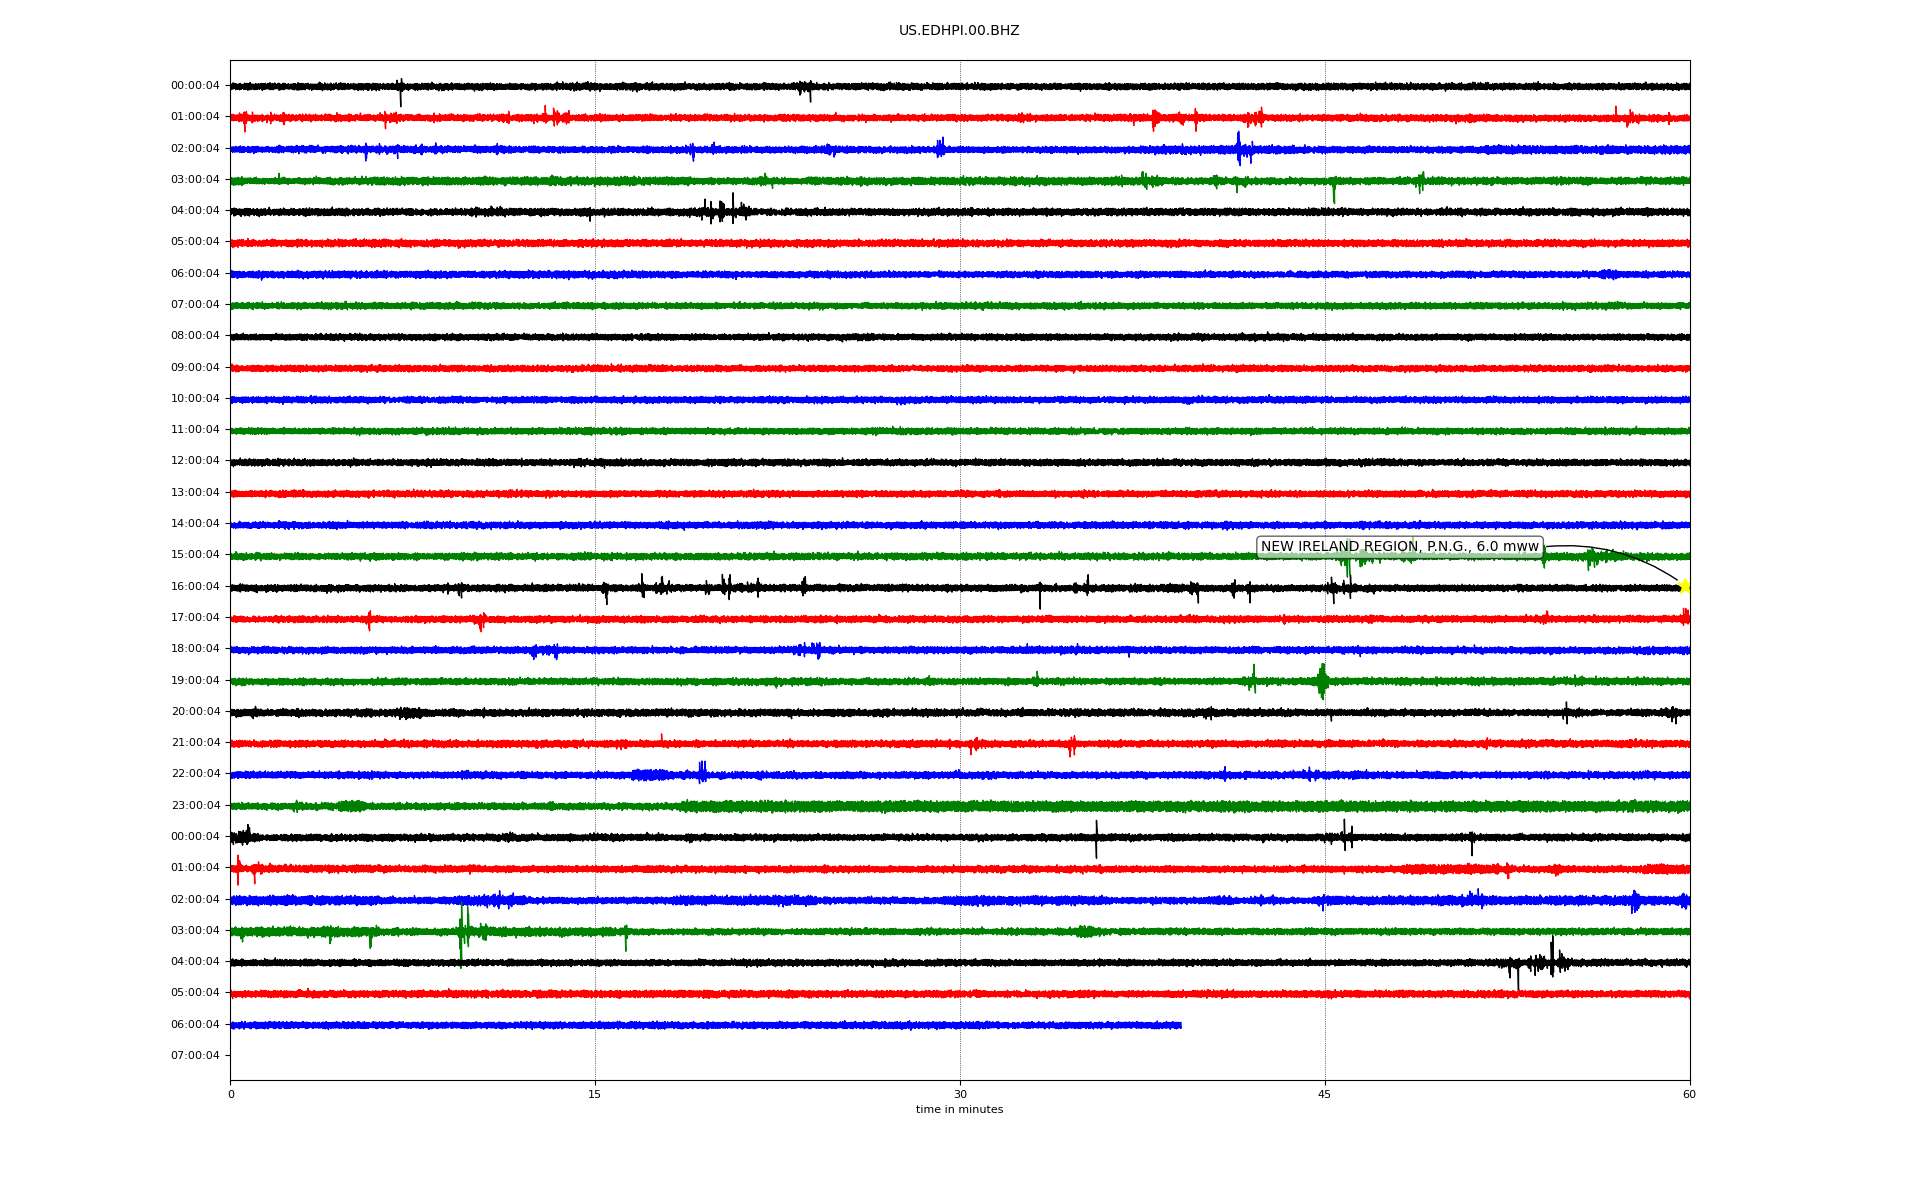Viewport: 1920px width, 1200px height.
Task: Click the 13:00:04 time label
Action: pos(195,493)
